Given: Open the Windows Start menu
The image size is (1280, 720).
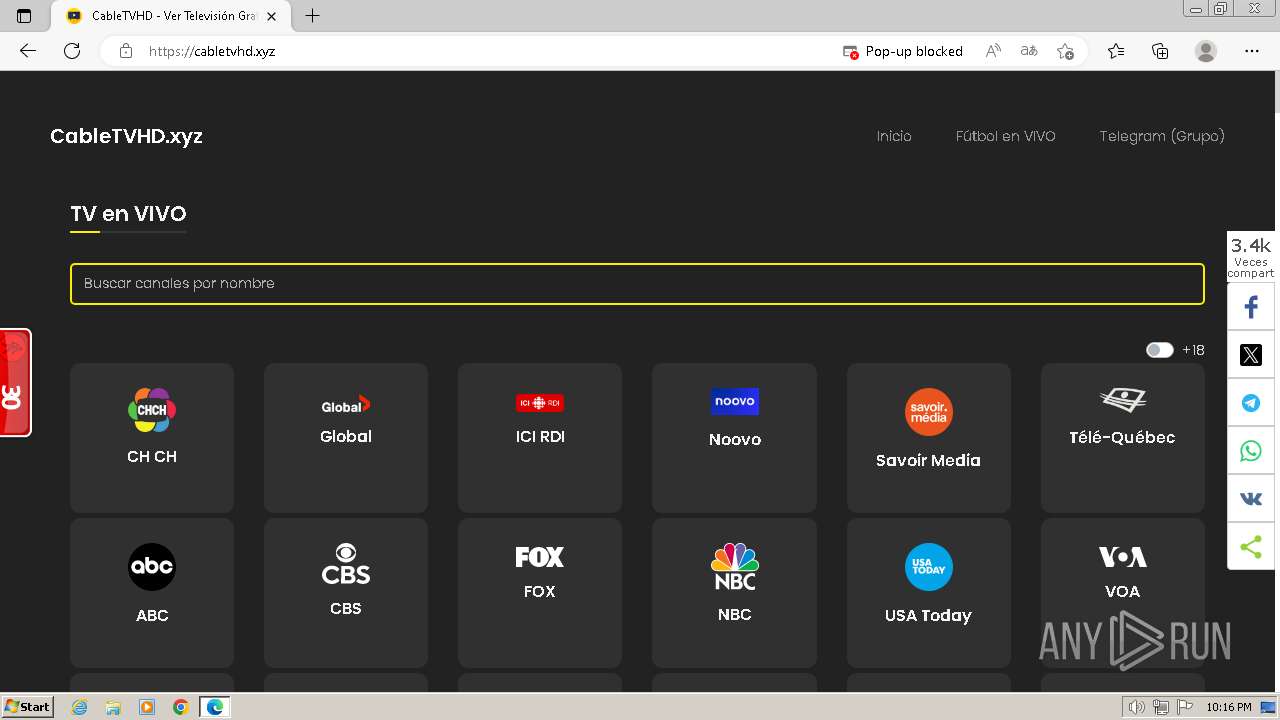Looking at the screenshot, I should [28, 706].
